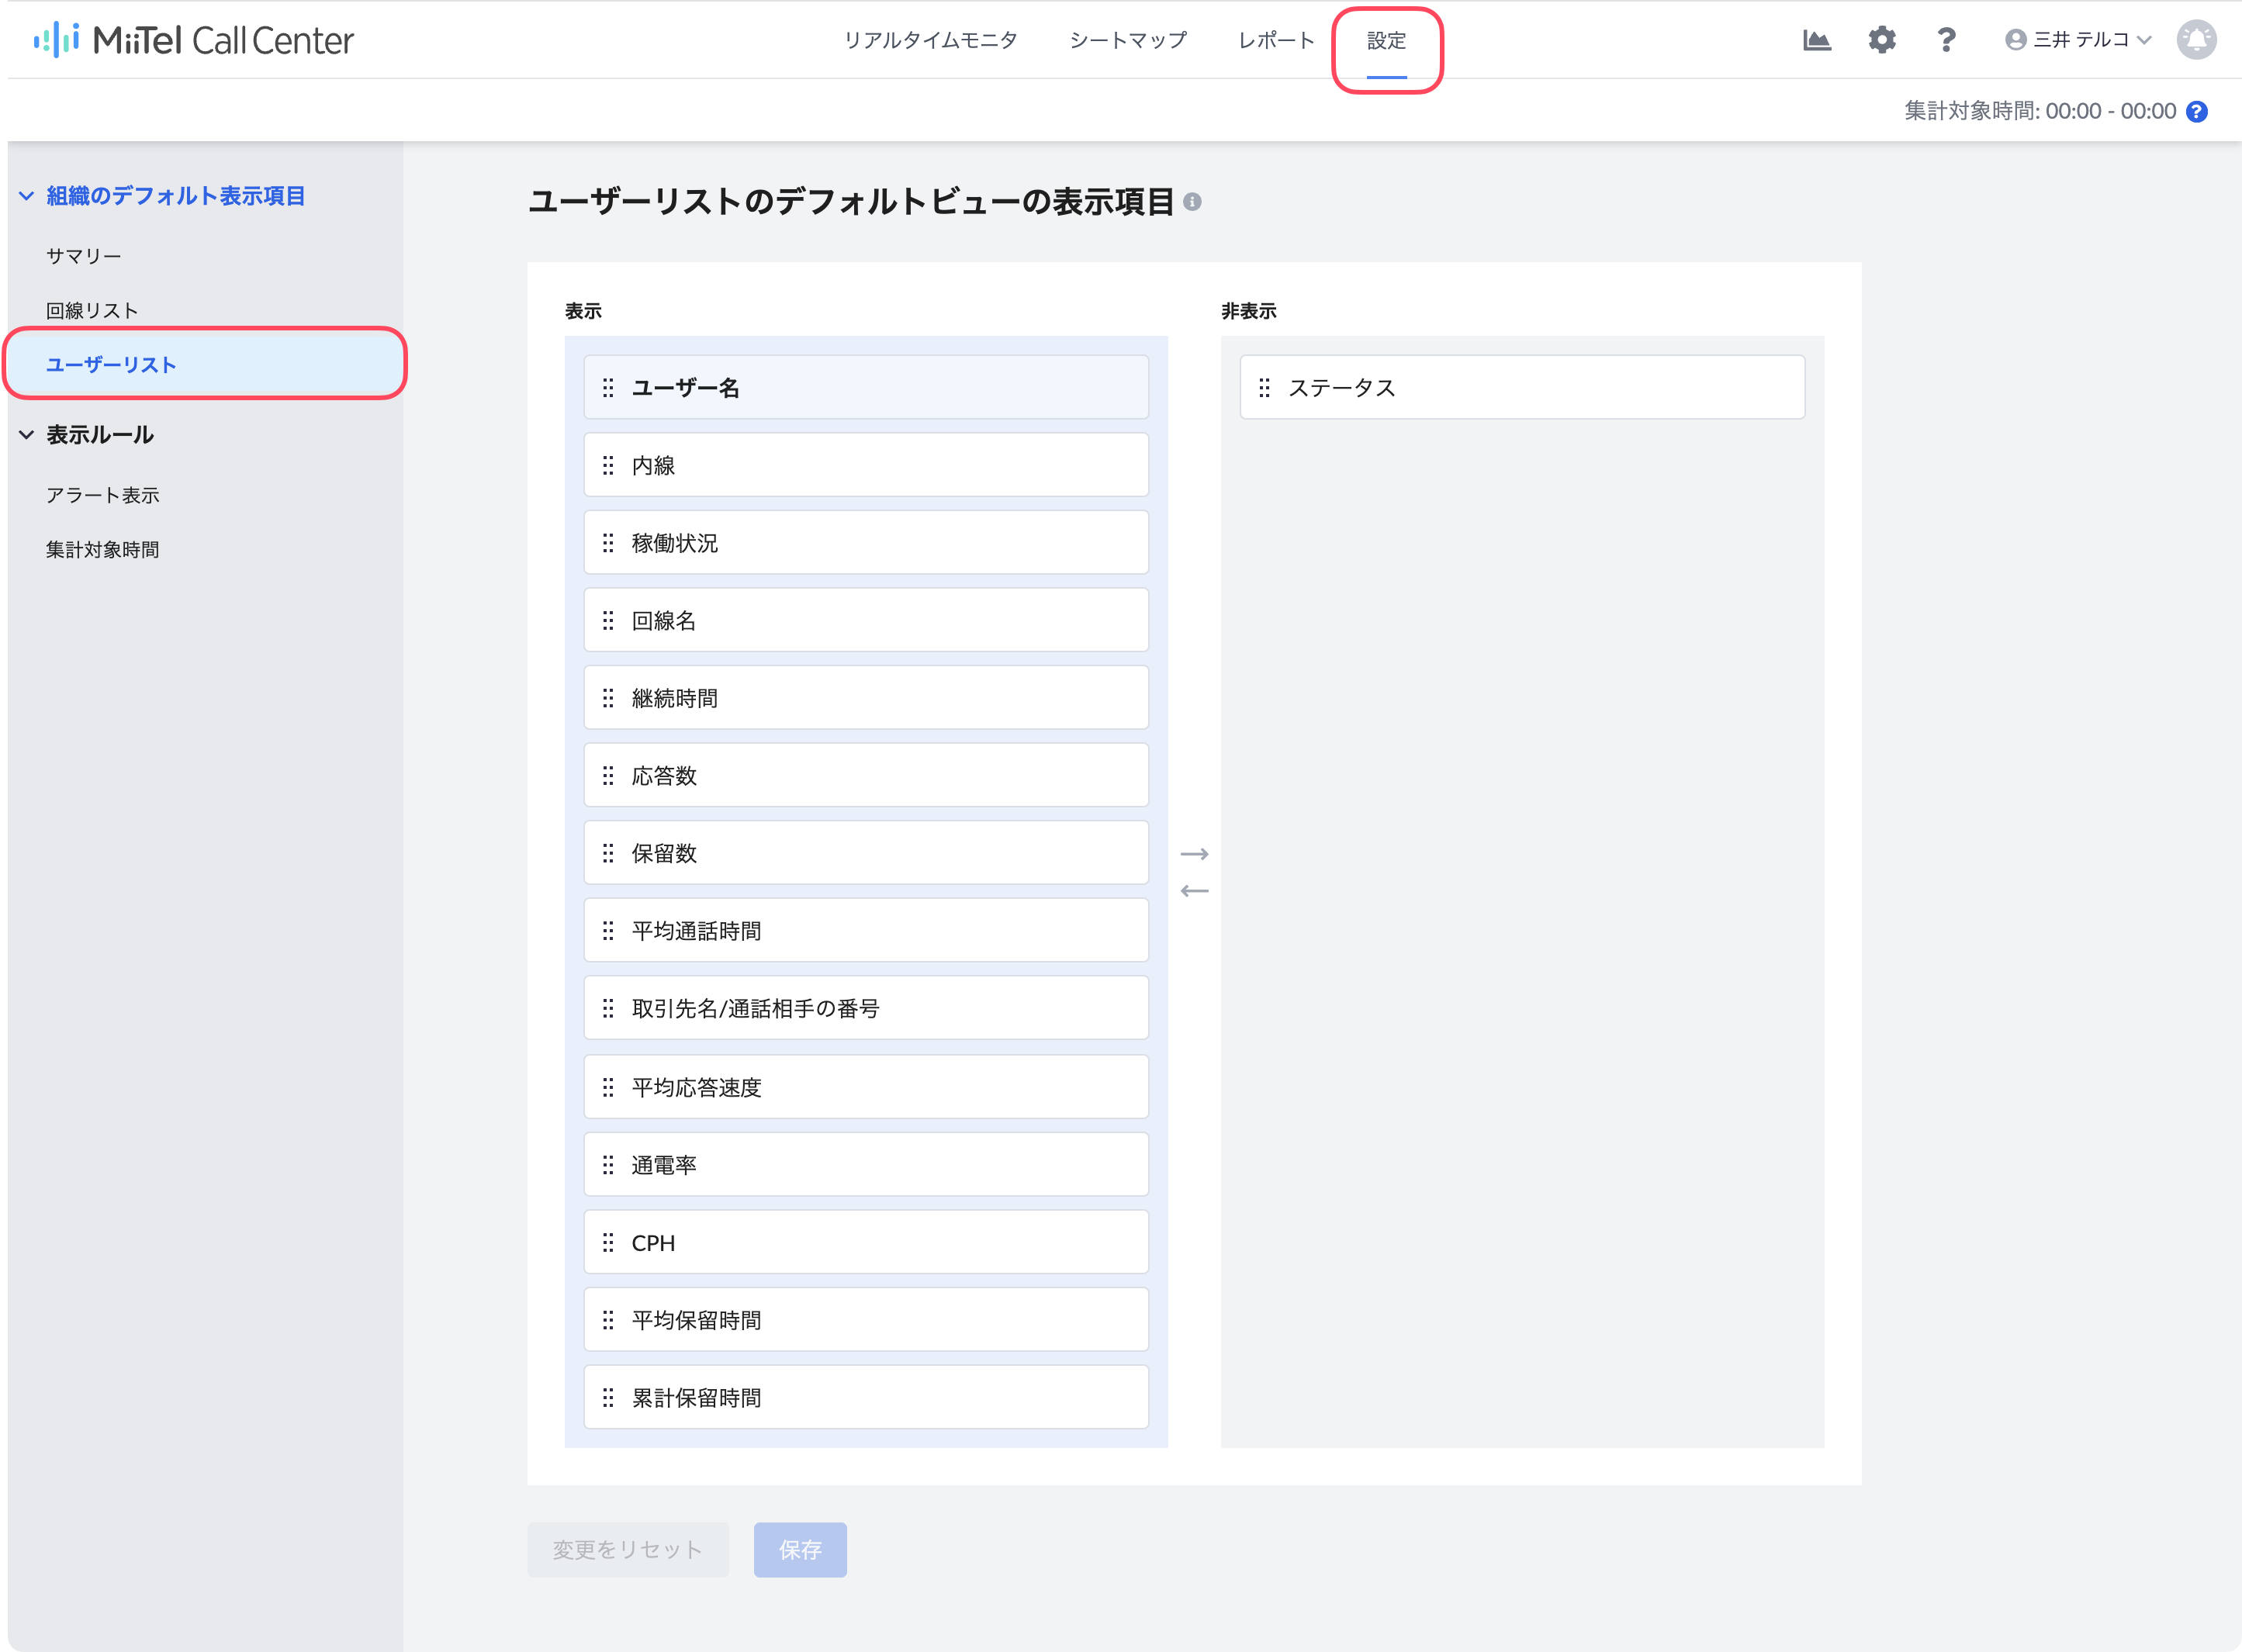
Task: Select the 平均応答速度 item label
Action: point(696,1087)
